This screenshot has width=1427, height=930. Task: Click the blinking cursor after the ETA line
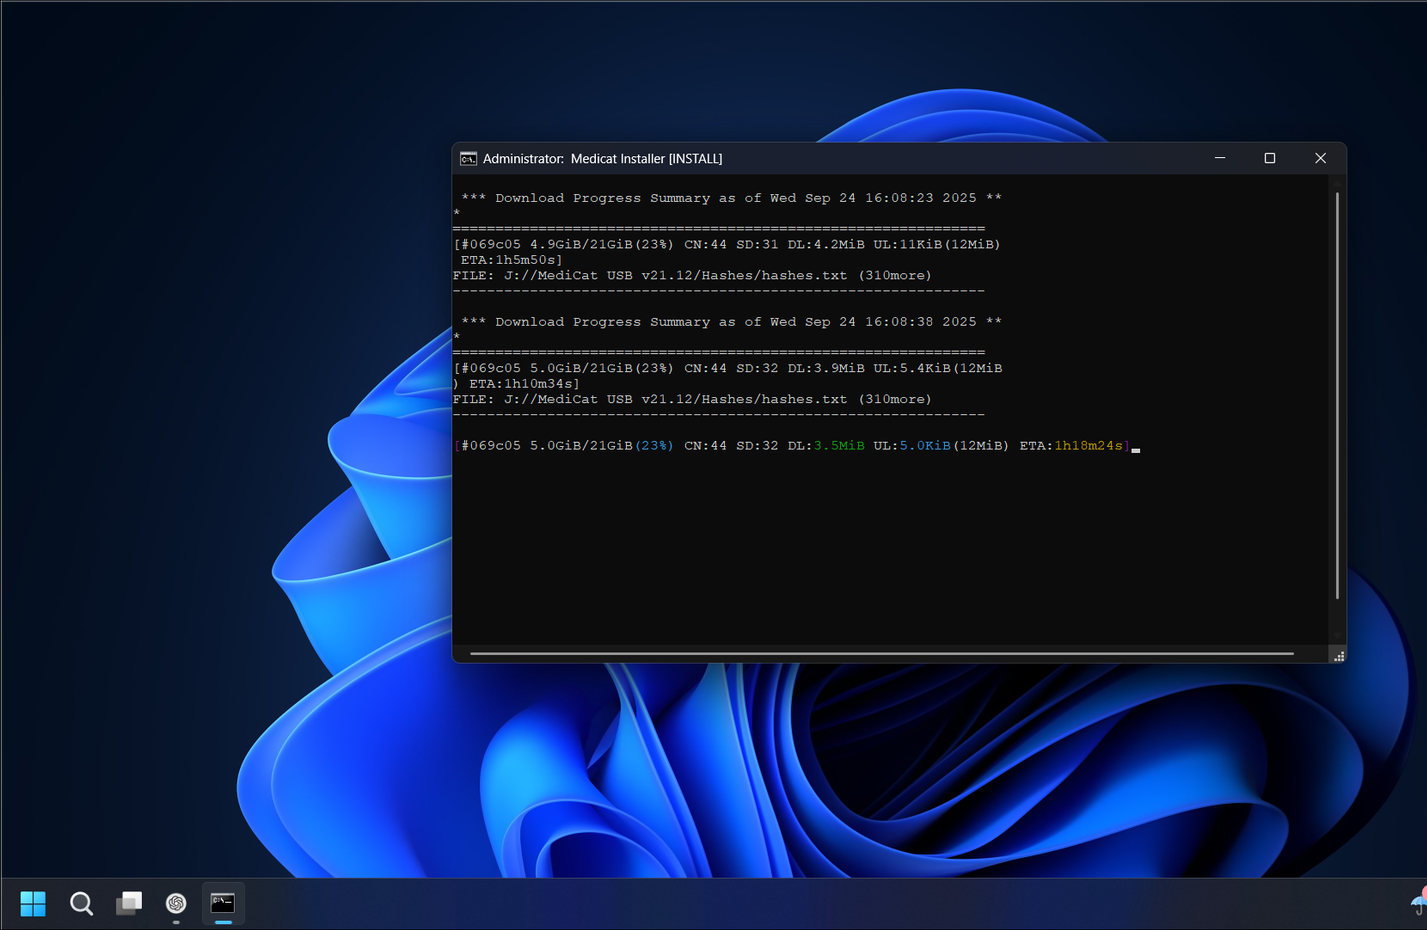pos(1136,449)
